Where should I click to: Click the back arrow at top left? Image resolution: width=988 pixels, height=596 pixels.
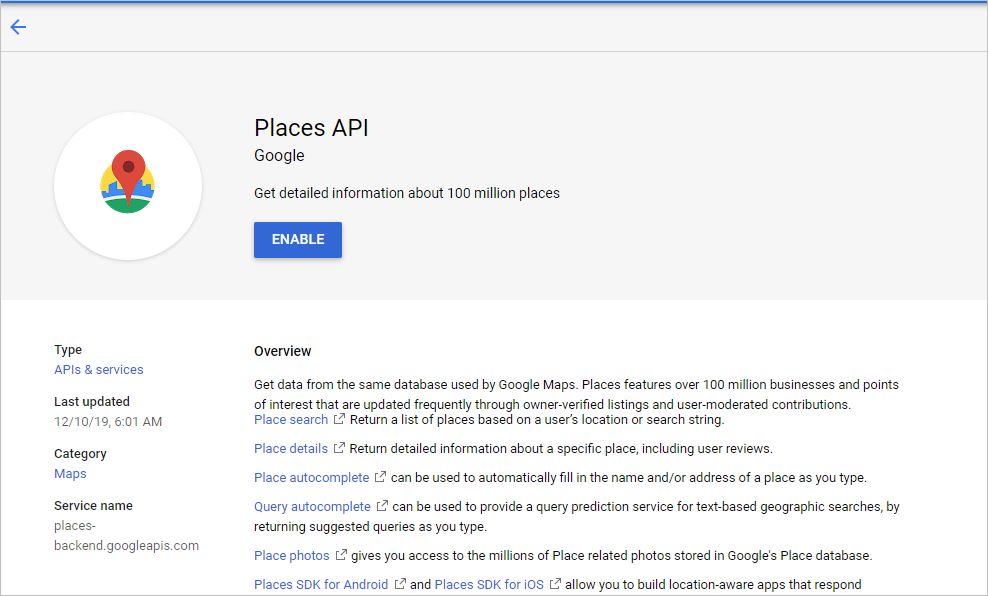[x=18, y=27]
